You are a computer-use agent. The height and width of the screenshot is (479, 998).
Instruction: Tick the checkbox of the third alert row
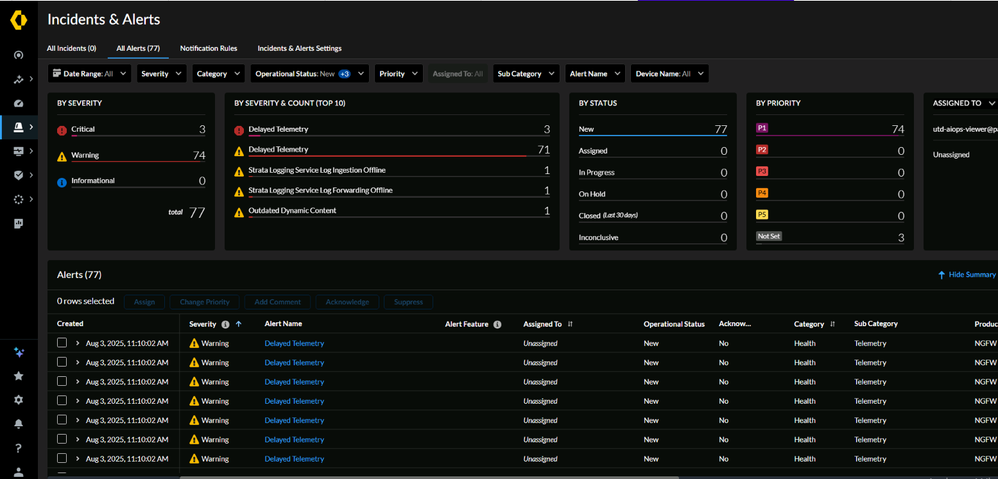tap(62, 381)
